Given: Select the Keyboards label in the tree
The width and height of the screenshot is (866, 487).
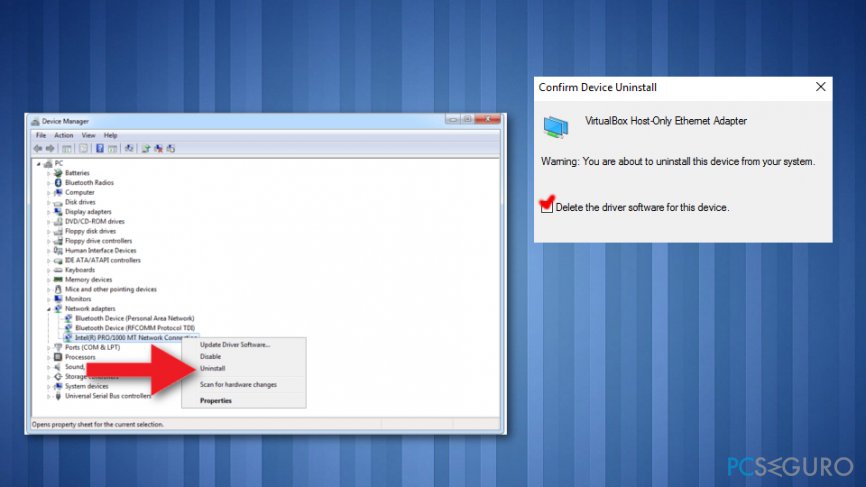Looking at the screenshot, I should click(80, 270).
